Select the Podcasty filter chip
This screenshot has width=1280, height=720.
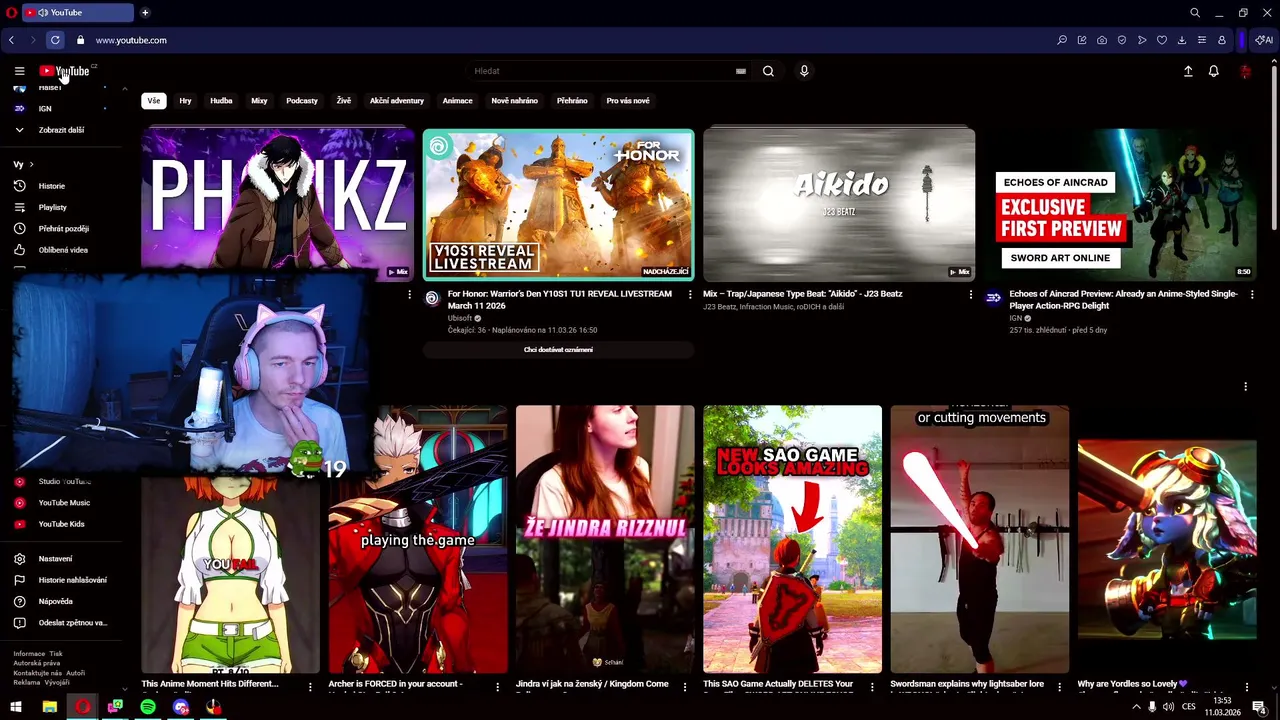tap(302, 101)
